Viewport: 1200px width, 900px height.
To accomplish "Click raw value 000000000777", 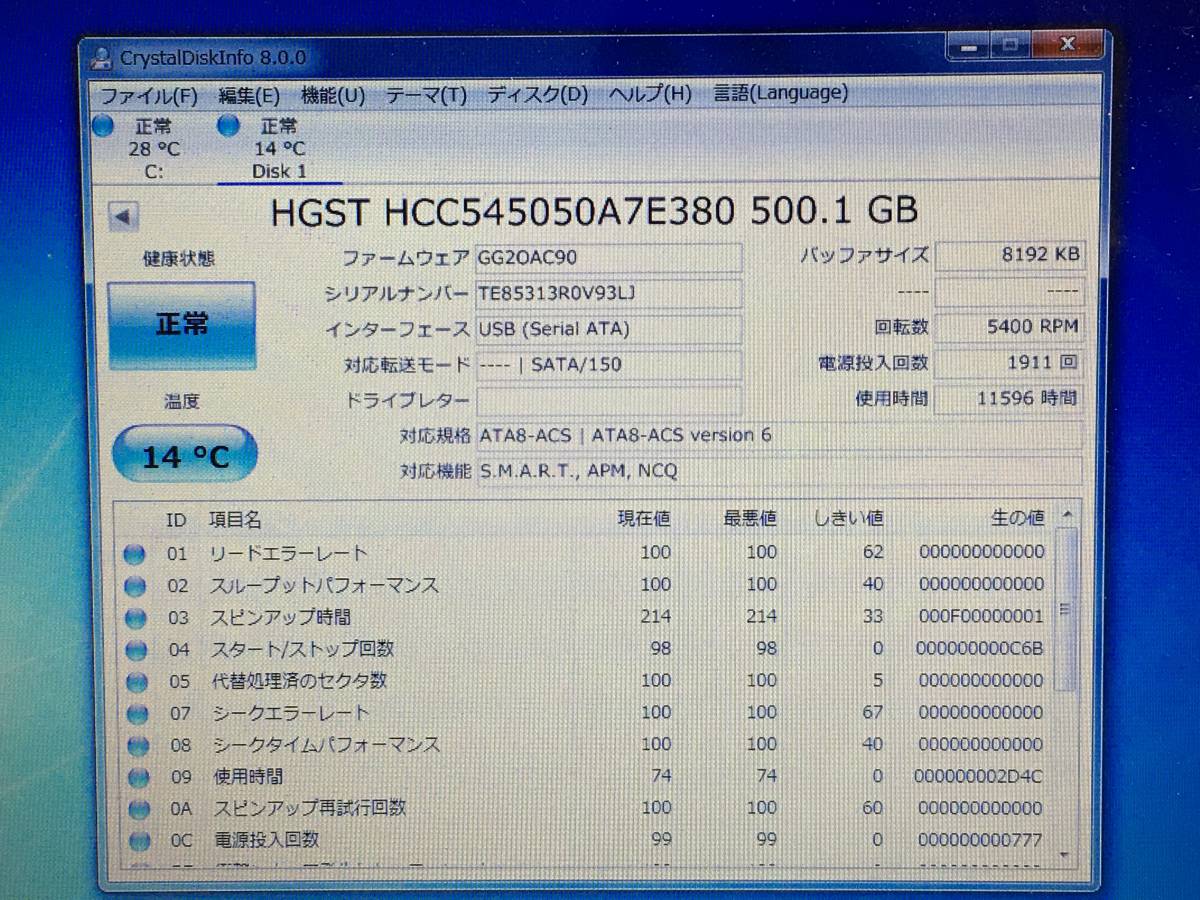I will pos(980,840).
